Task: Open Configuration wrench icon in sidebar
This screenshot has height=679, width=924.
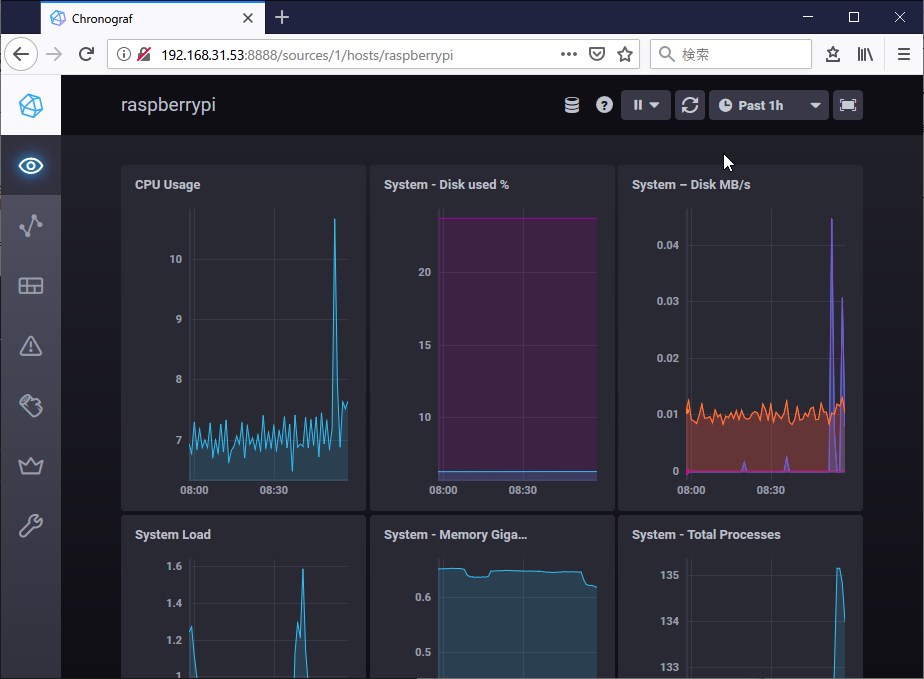Action: click(x=31, y=525)
